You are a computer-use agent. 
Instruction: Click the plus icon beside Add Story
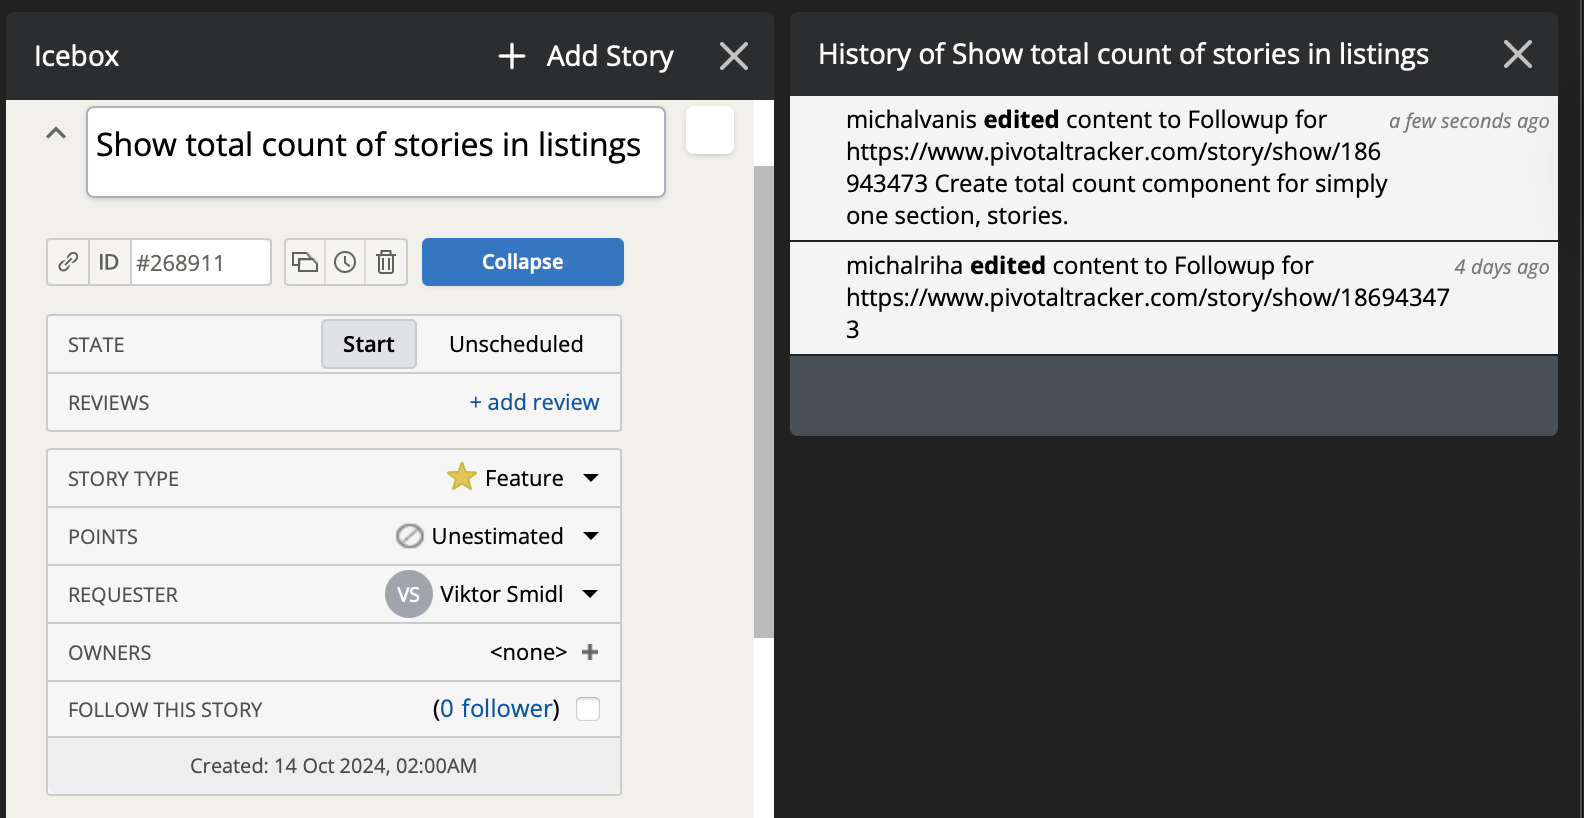(512, 56)
